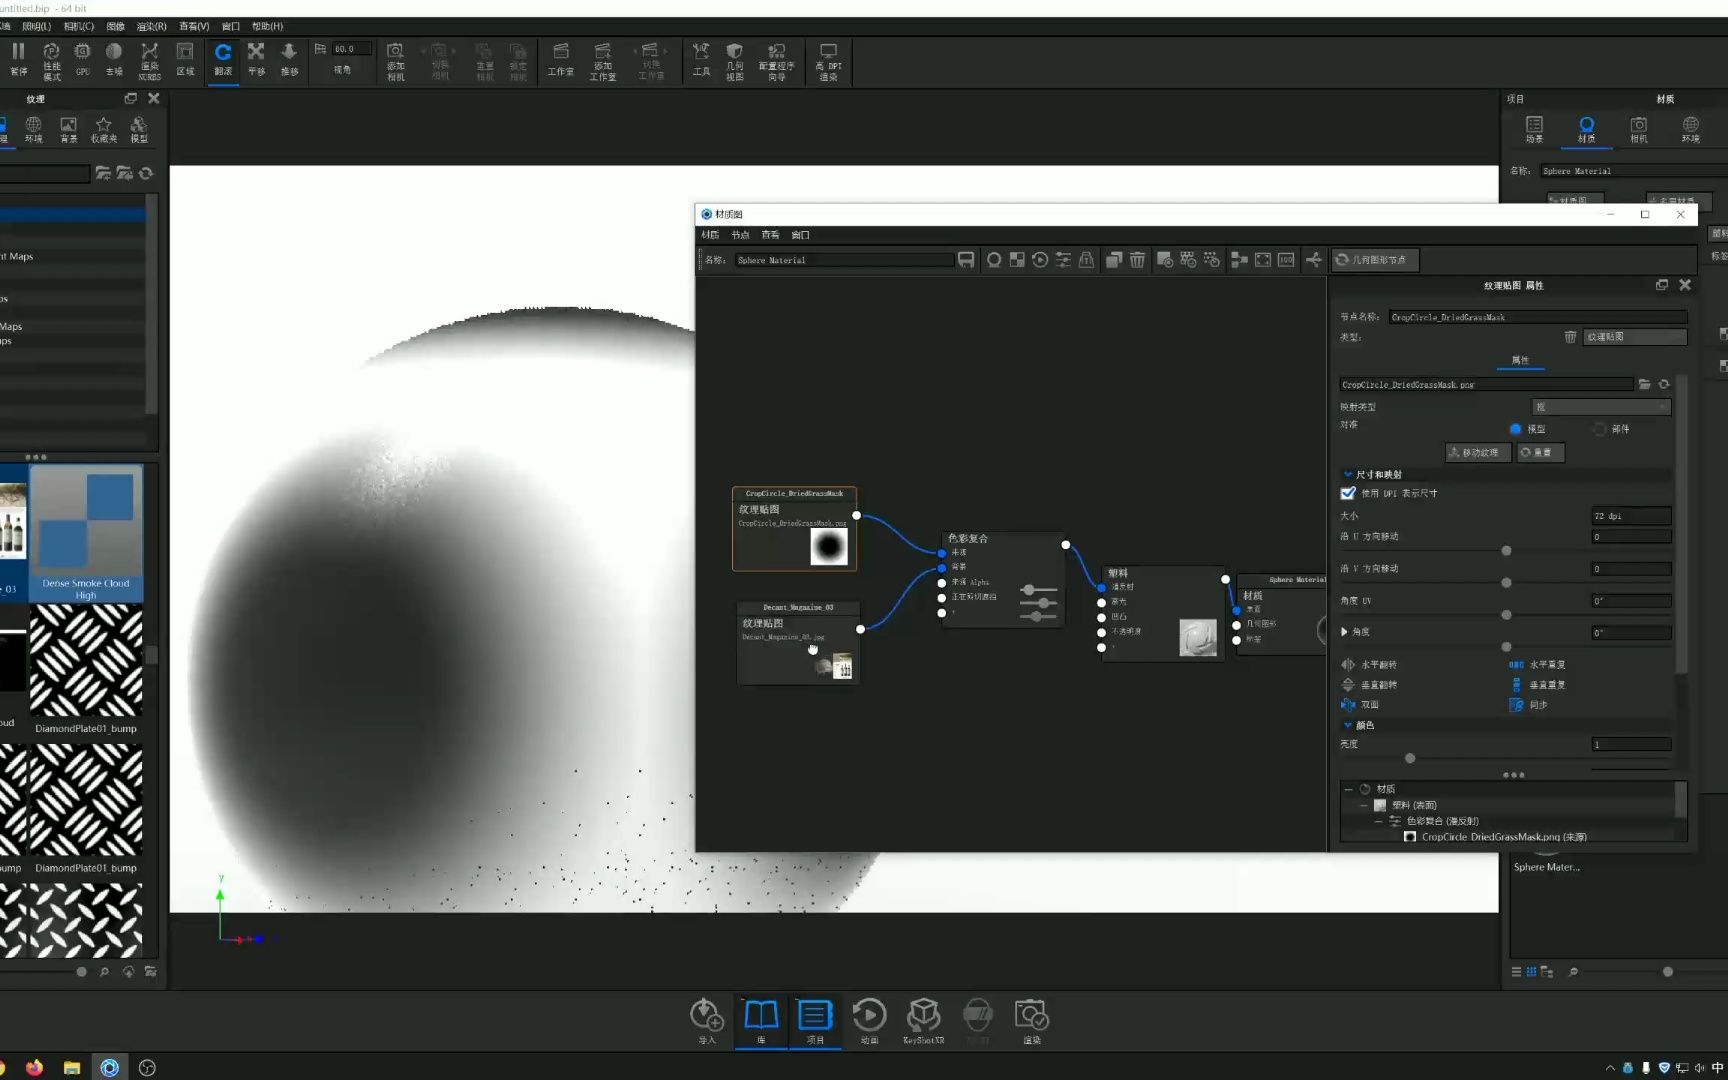Open the material (材质) menu in graph window
This screenshot has width=1728, height=1080.
(x=710, y=235)
